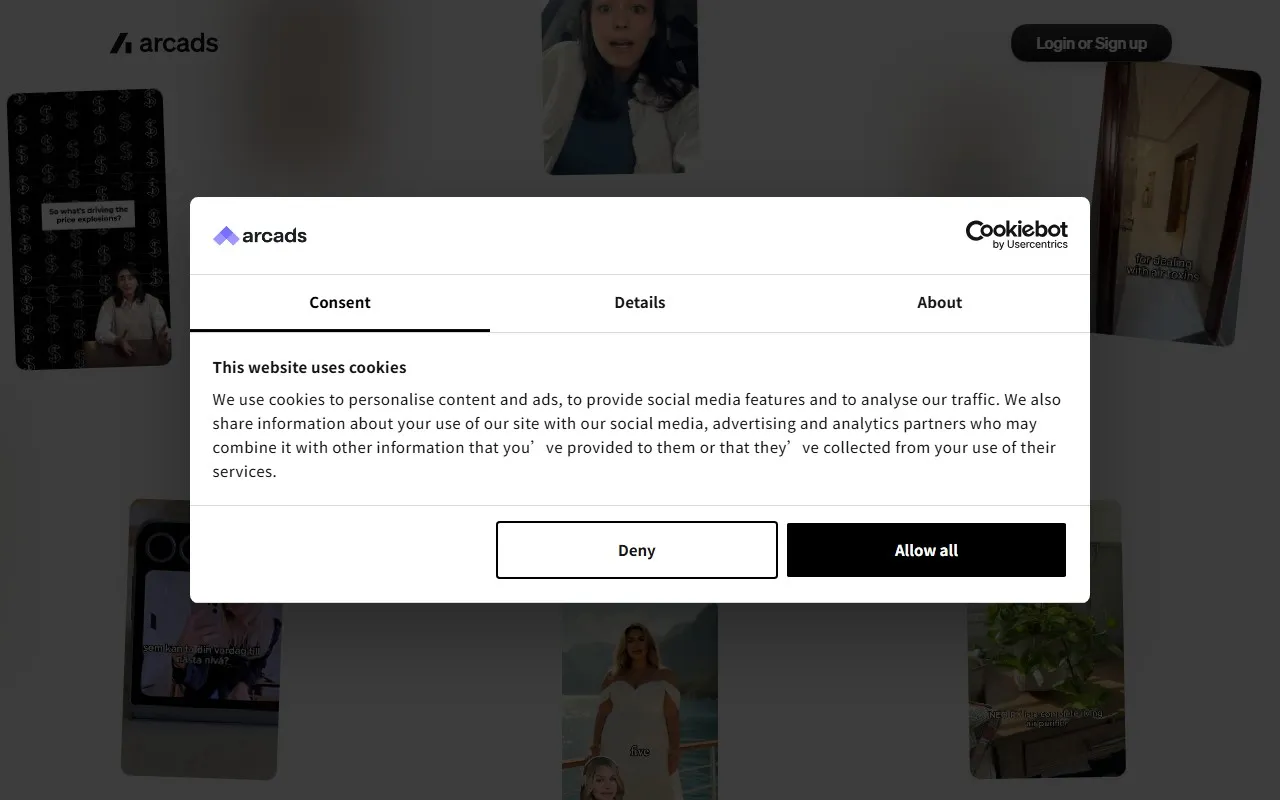Screen dimensions: 1280x800
Task: Click the cookie description paragraph text
Action: coord(637,435)
